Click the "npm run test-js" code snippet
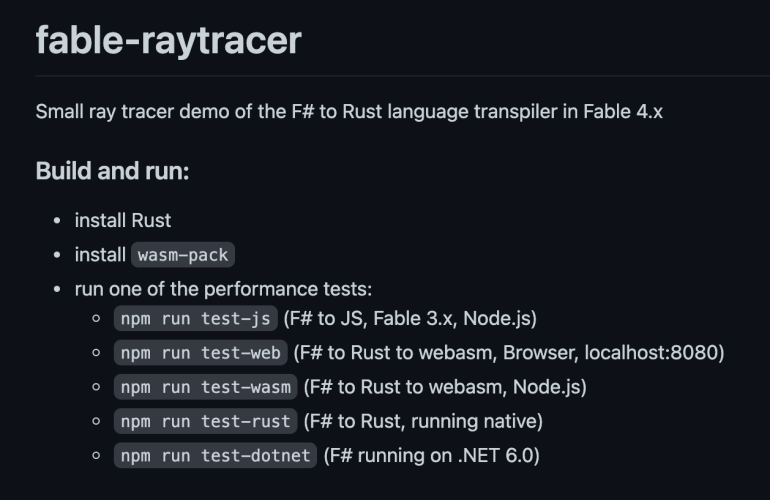770x500 pixels. [x=196, y=320]
